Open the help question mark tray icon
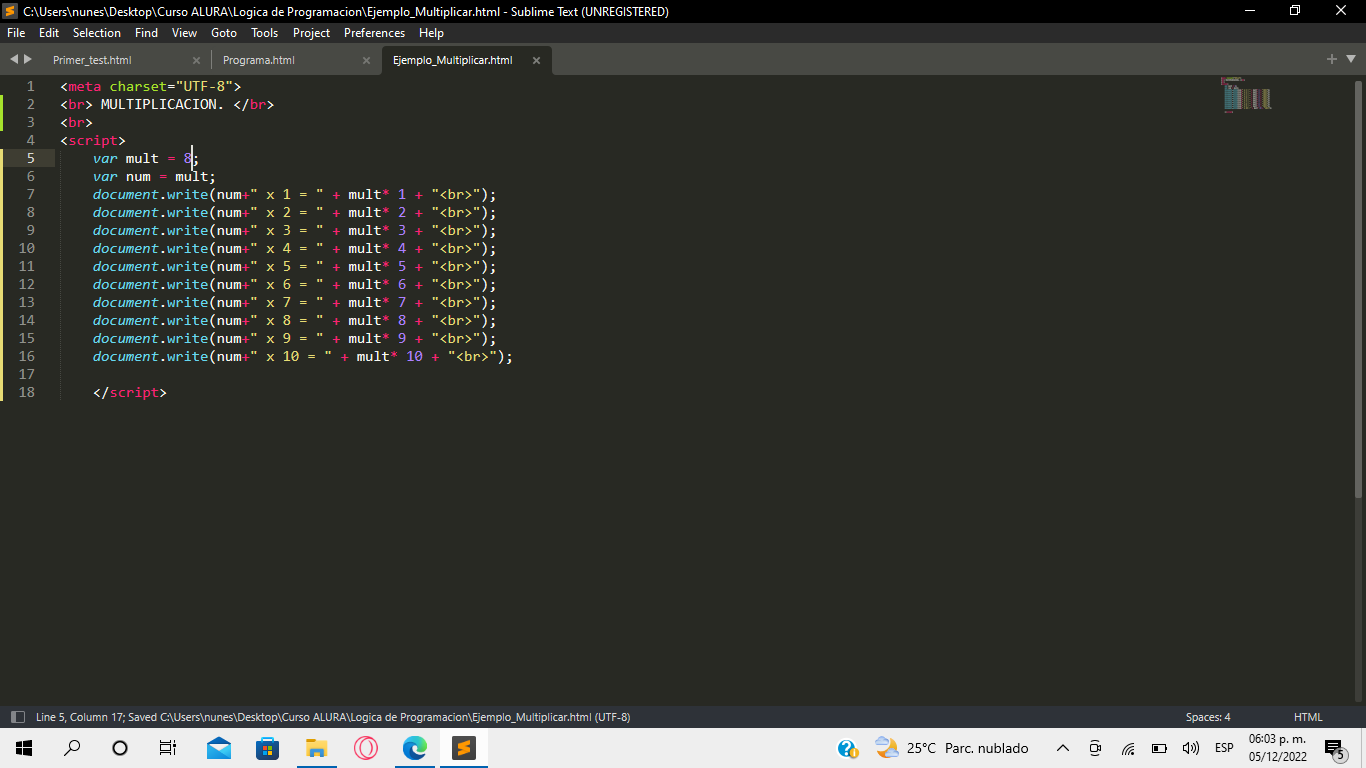Viewport: 1366px width, 768px height. (x=847, y=748)
